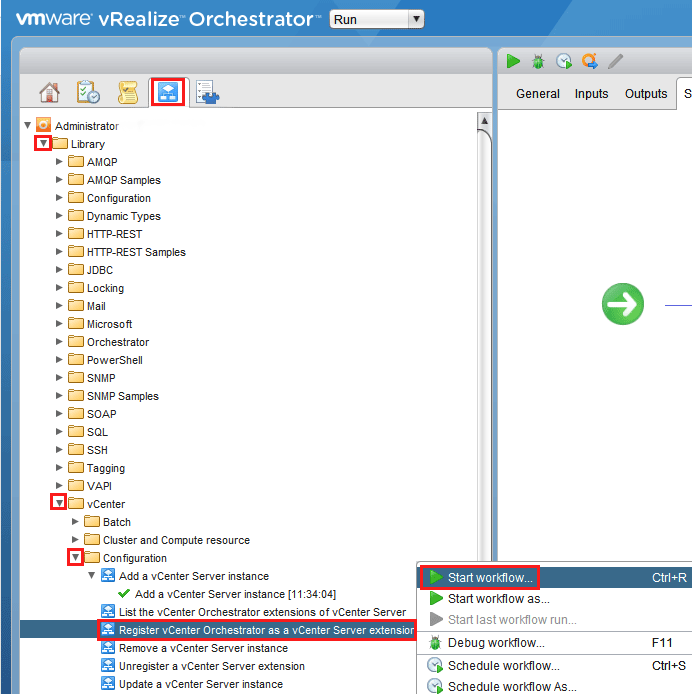
Task: Click the workflow tree vertical scrollbar thumb
Action: coord(484,345)
